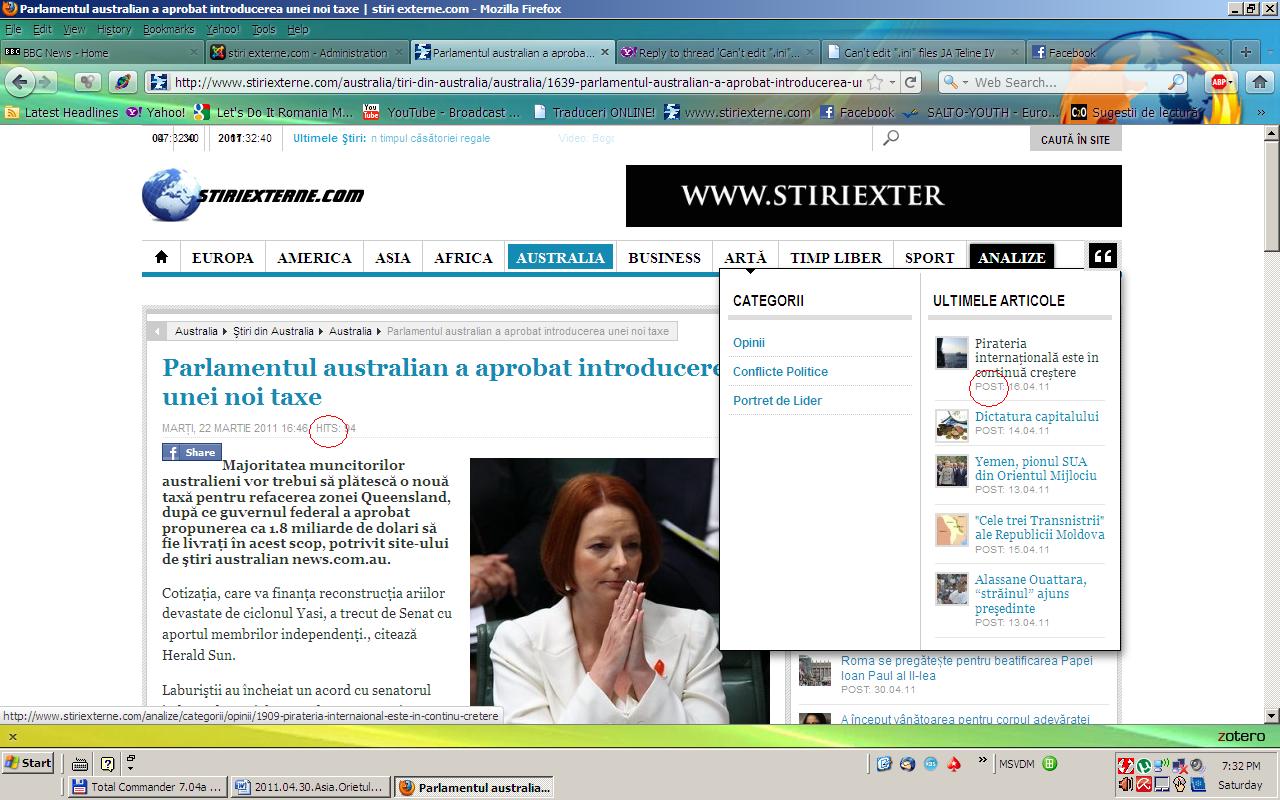The image size is (1280, 800).
Task: Click the Latest Headlines RSS bookmark
Action: click(62, 112)
